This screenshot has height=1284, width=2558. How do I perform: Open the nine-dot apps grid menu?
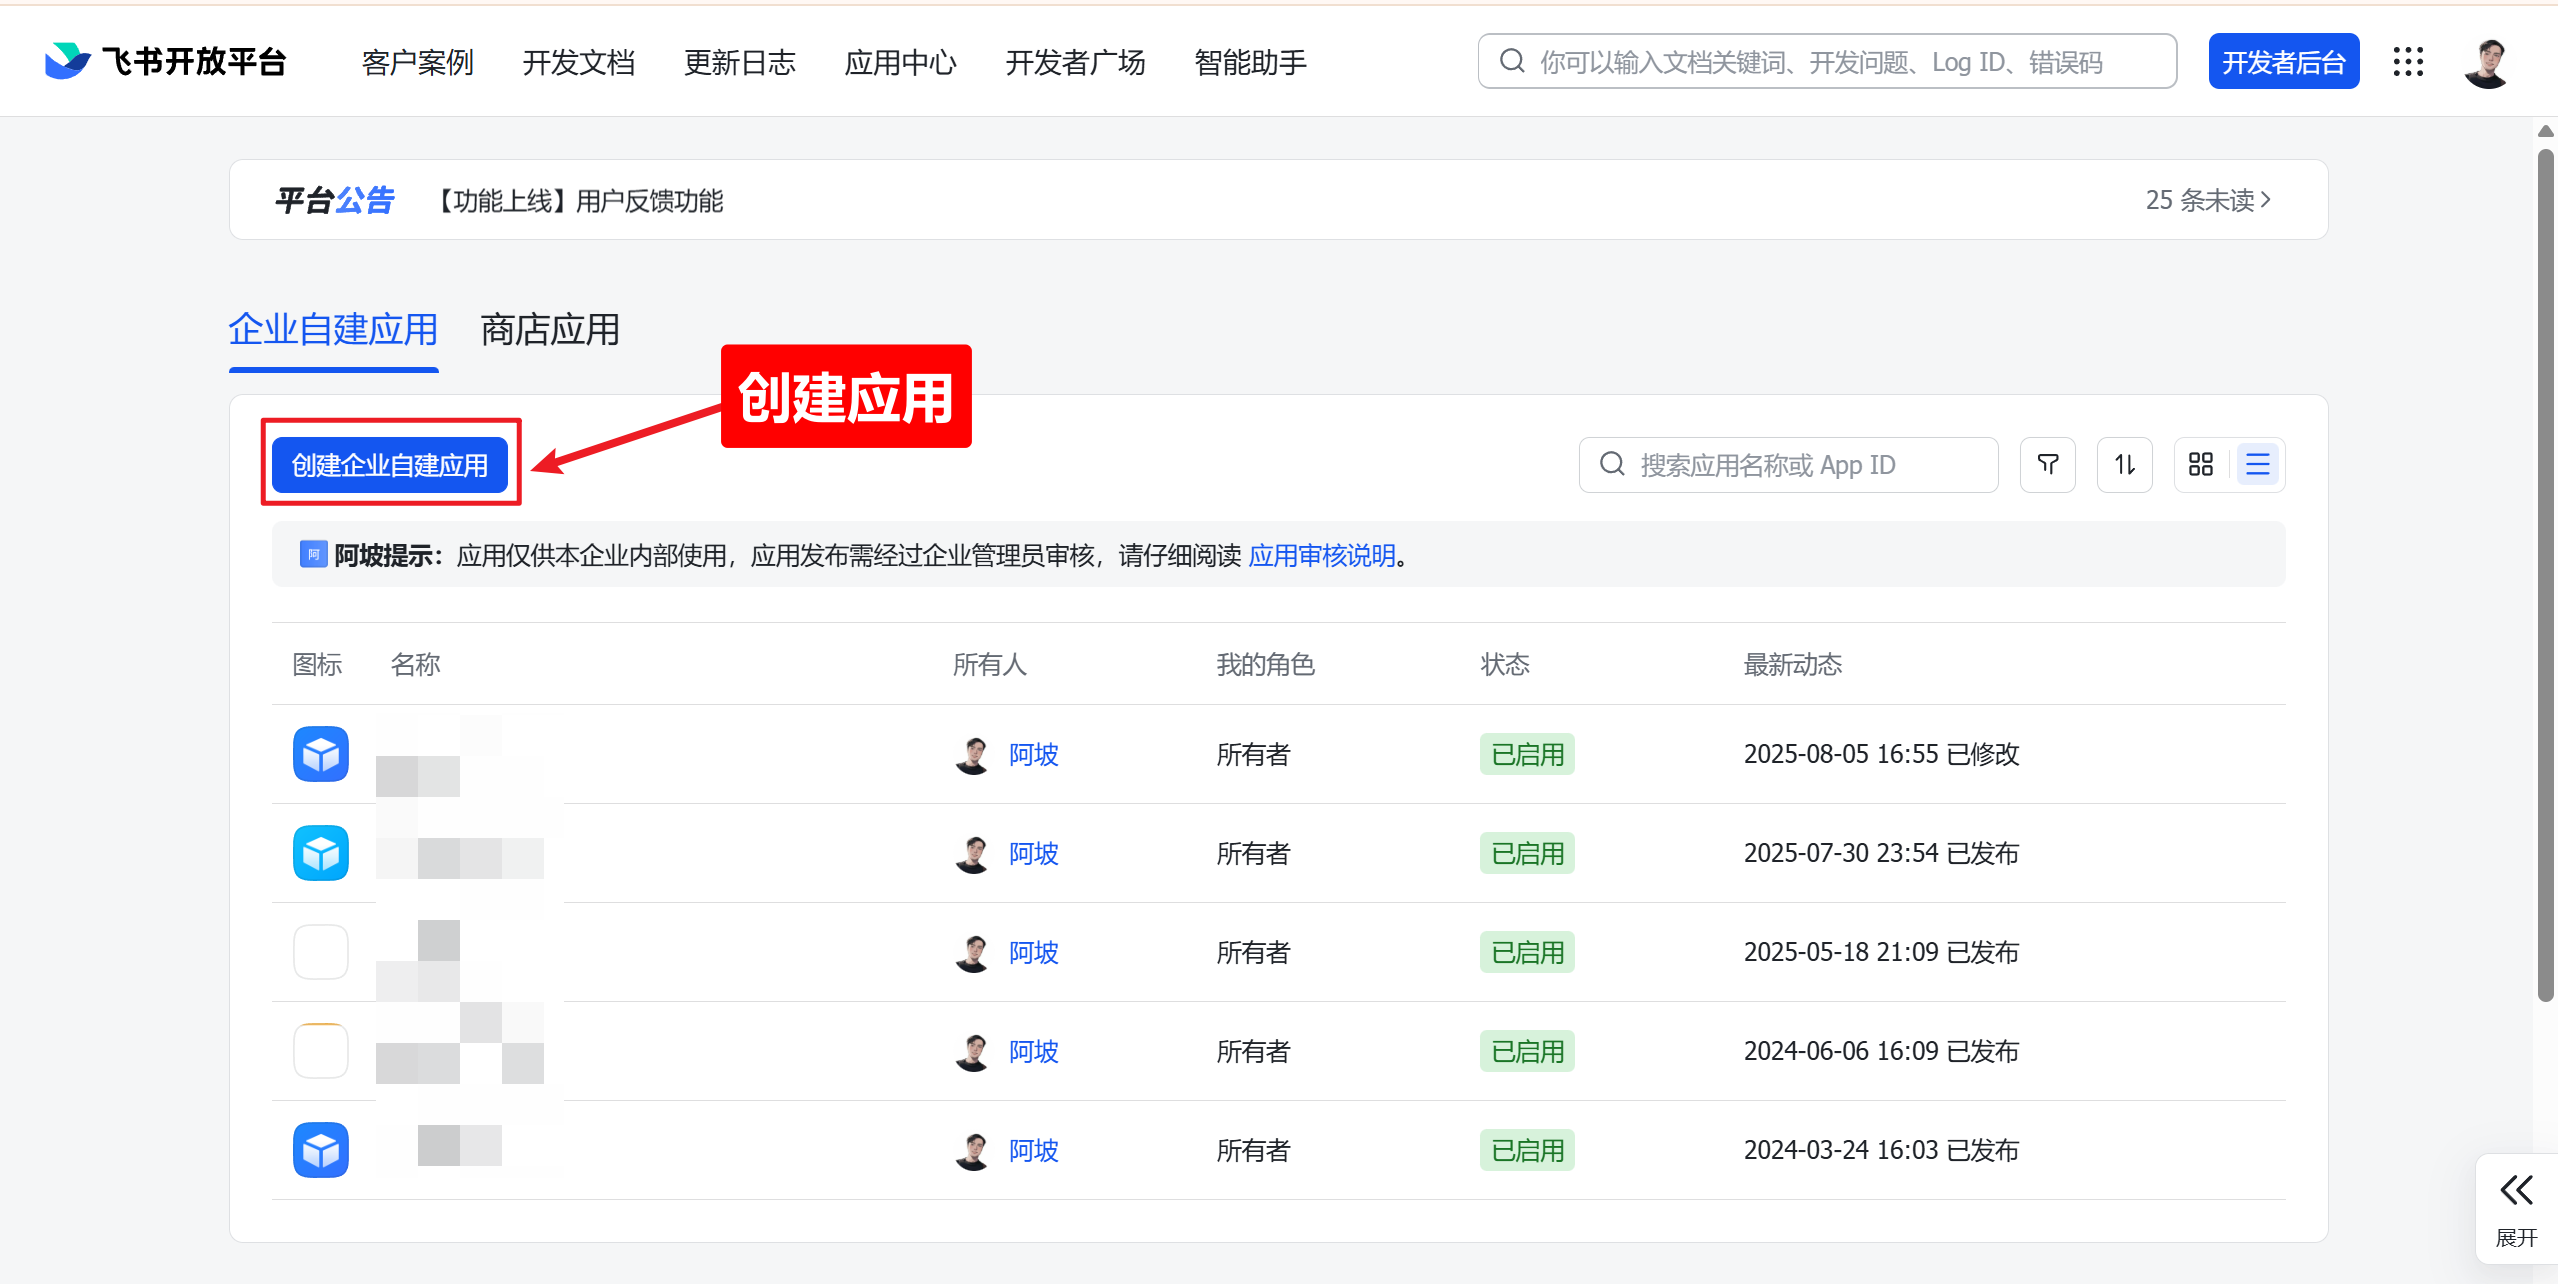[x=2408, y=62]
